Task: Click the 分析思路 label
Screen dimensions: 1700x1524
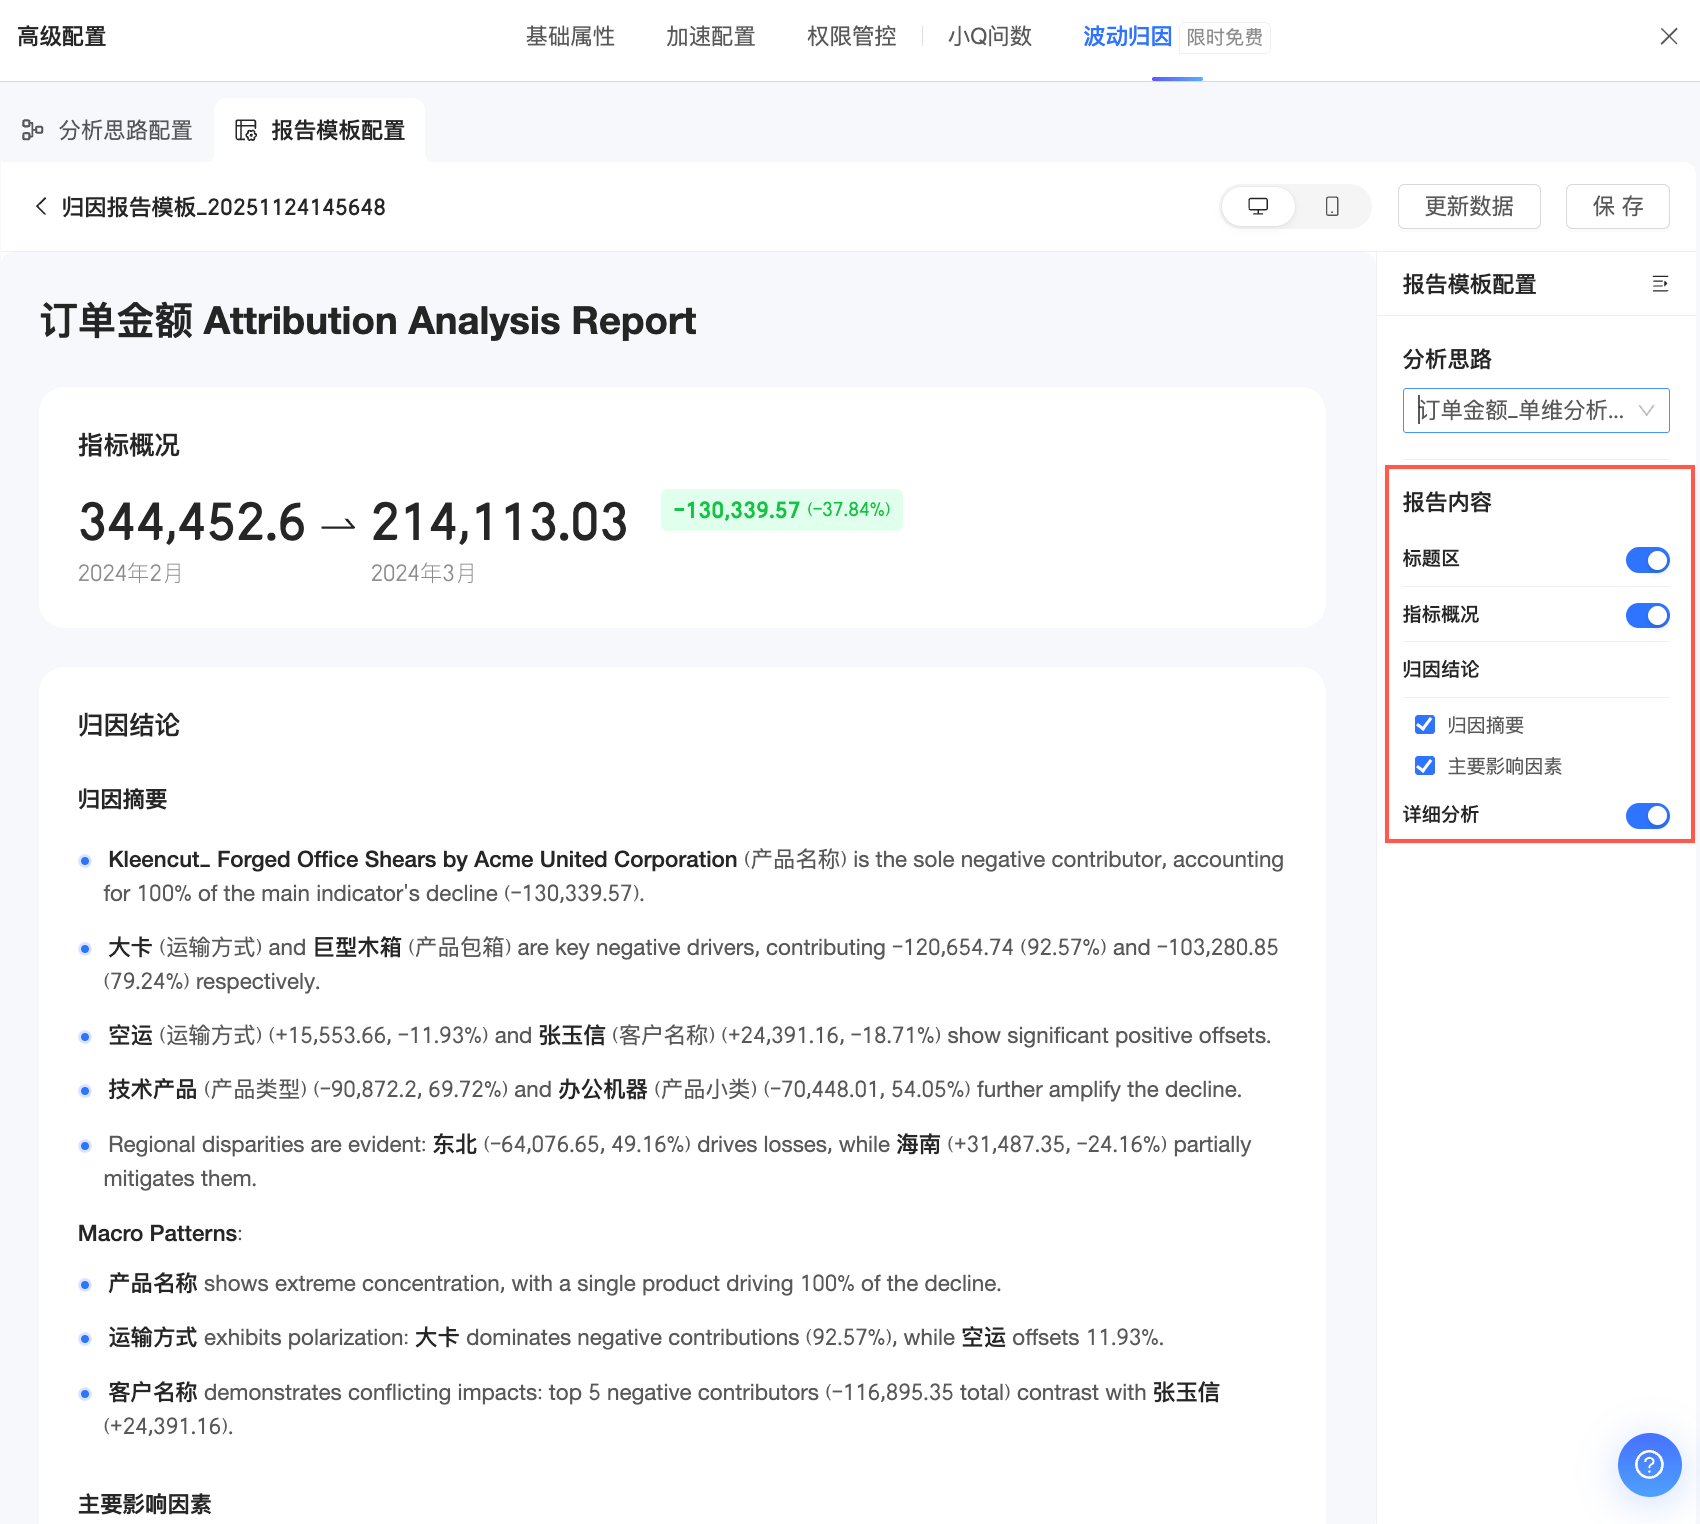Action: [x=1447, y=359]
